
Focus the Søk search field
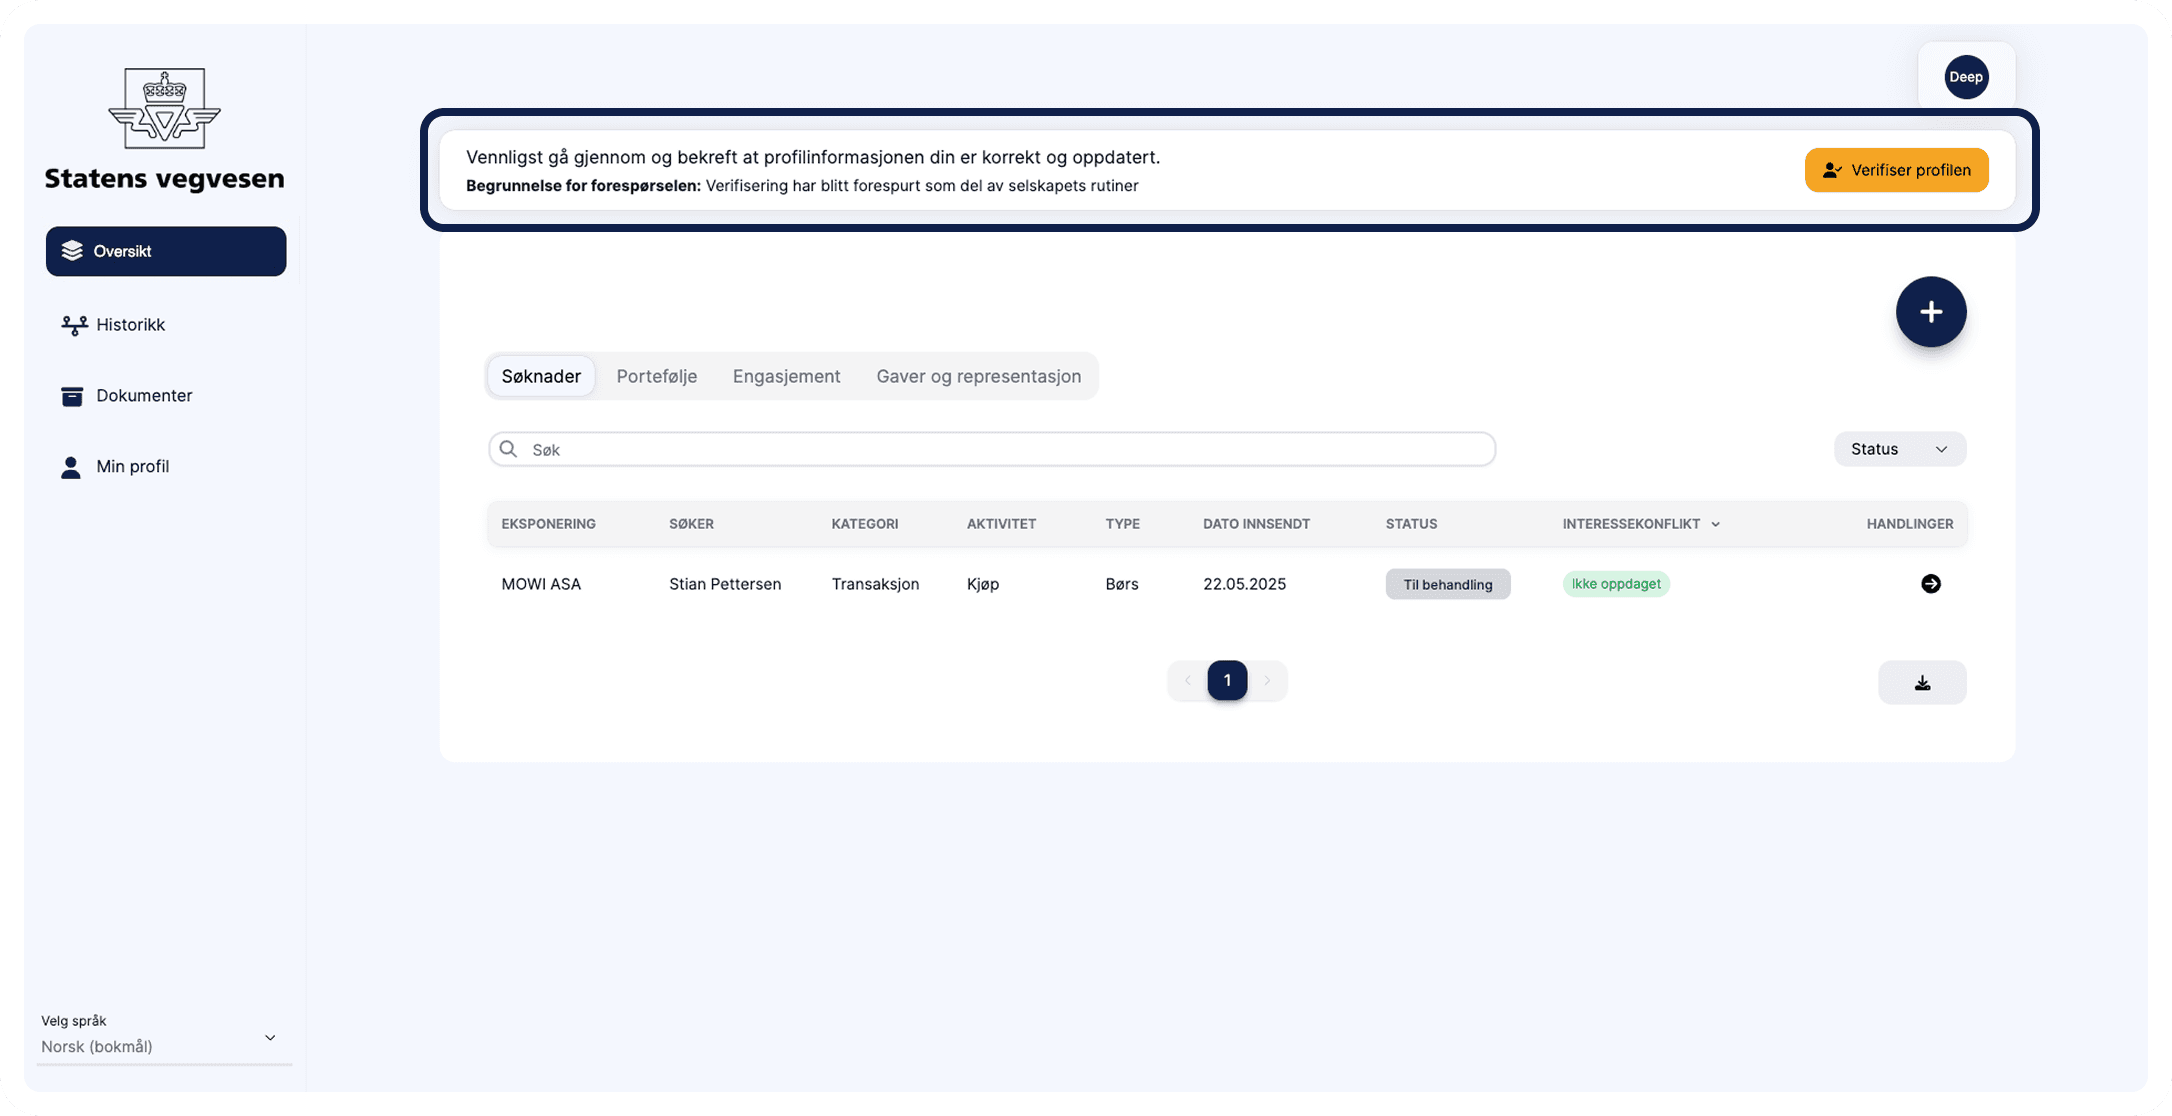pyautogui.click(x=1000, y=449)
